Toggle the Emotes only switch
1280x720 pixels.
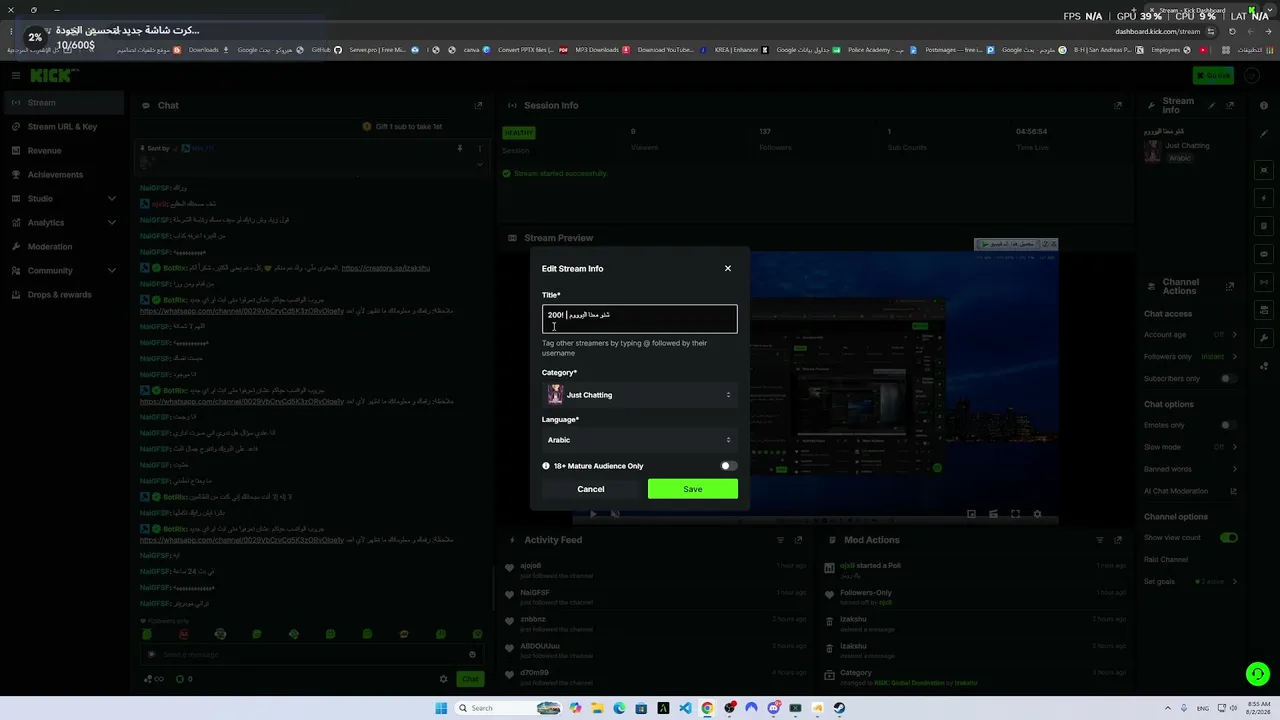pyautogui.click(x=1228, y=425)
